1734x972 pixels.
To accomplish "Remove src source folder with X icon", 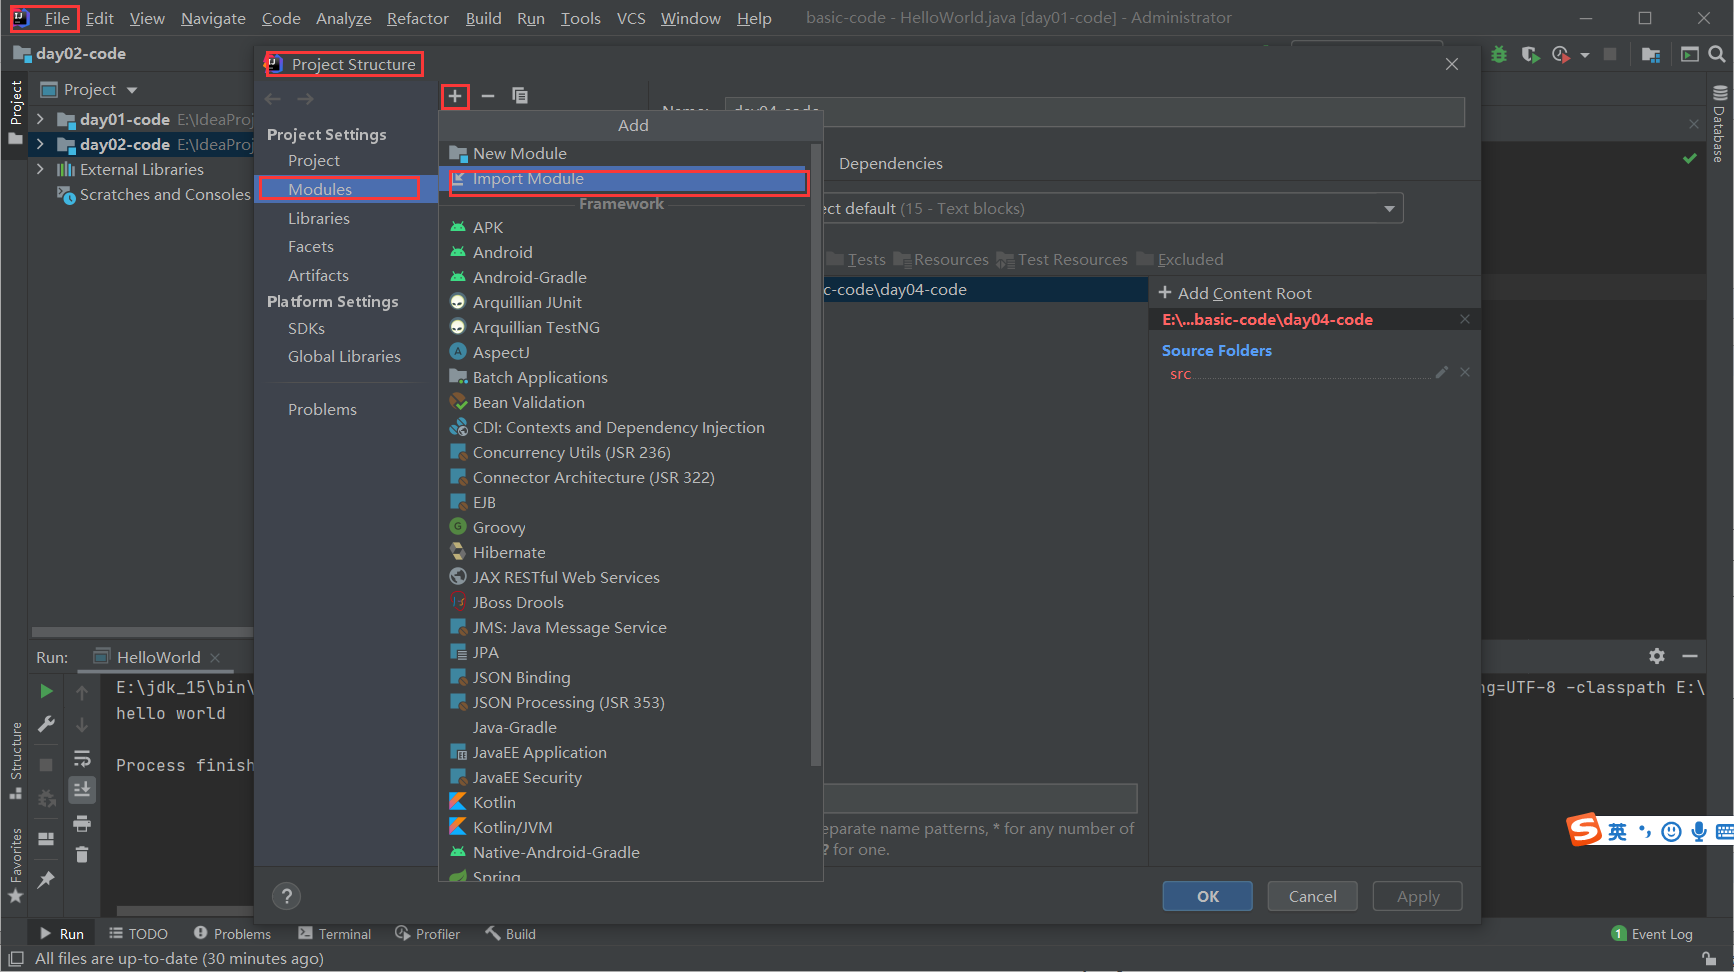I will point(1465,372).
